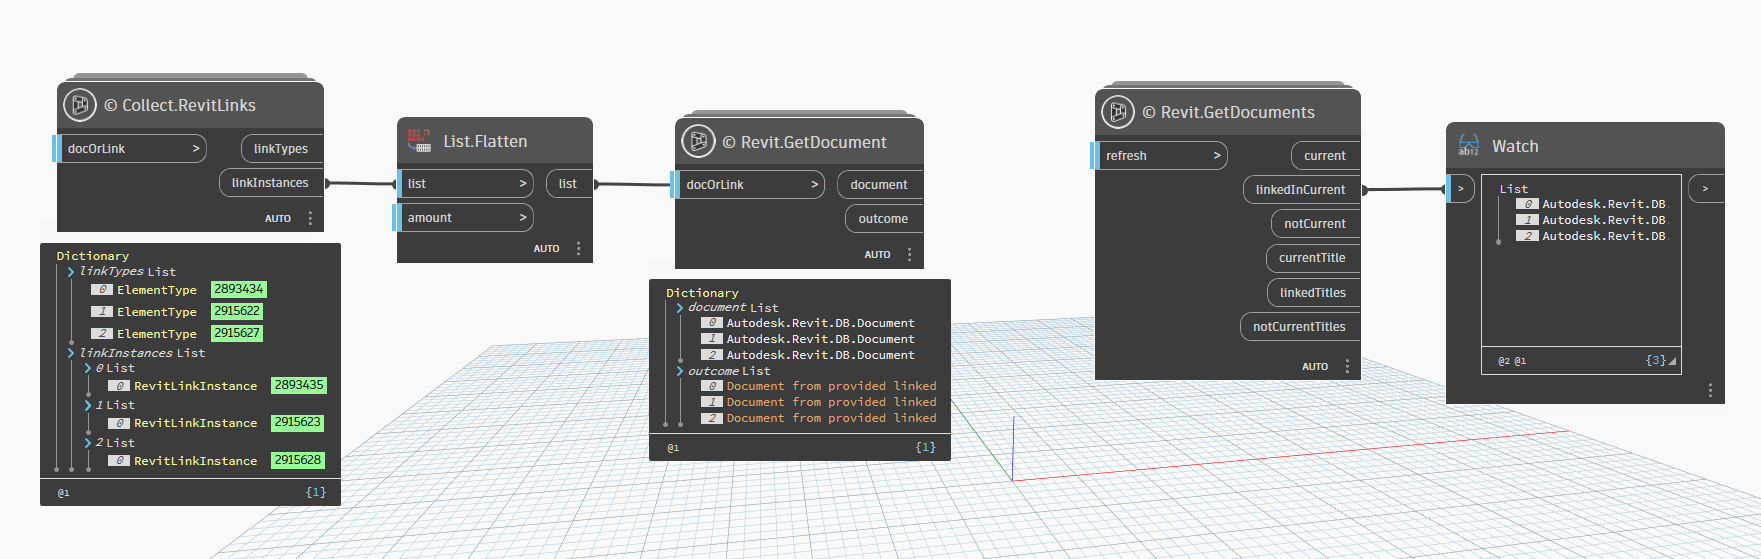Viewport: 1761px width, 559px height.
Task: Click the Revit.GetDocument node title
Action: point(805,142)
